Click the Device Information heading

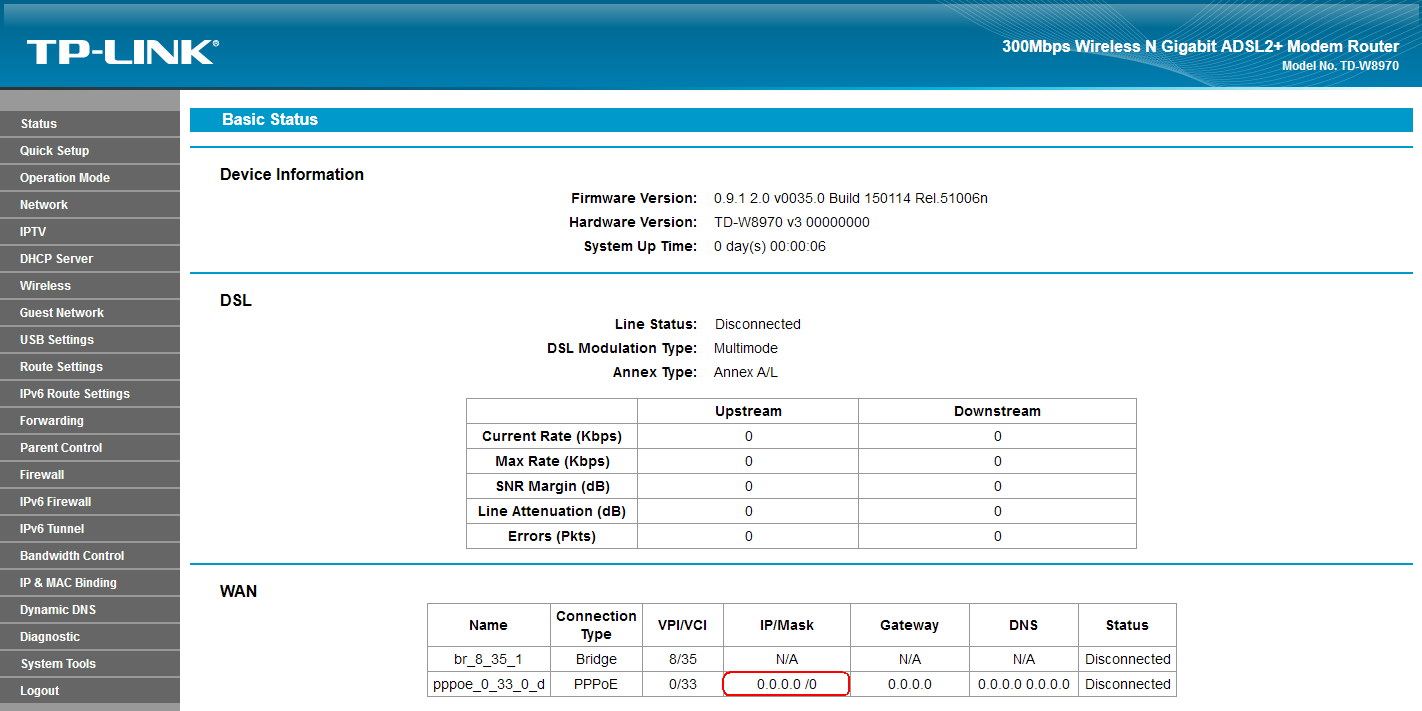pyautogui.click(x=292, y=174)
